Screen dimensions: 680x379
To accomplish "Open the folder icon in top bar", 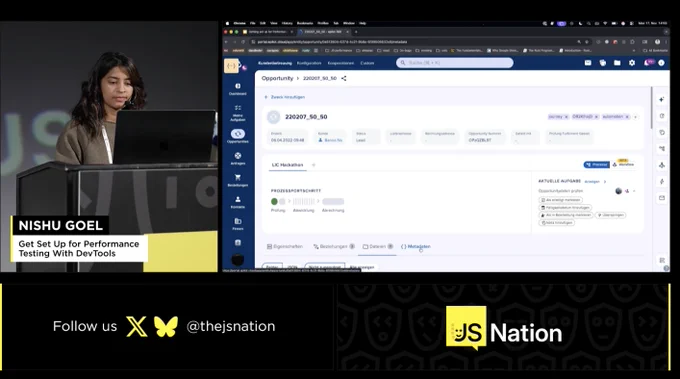I will (617, 63).
